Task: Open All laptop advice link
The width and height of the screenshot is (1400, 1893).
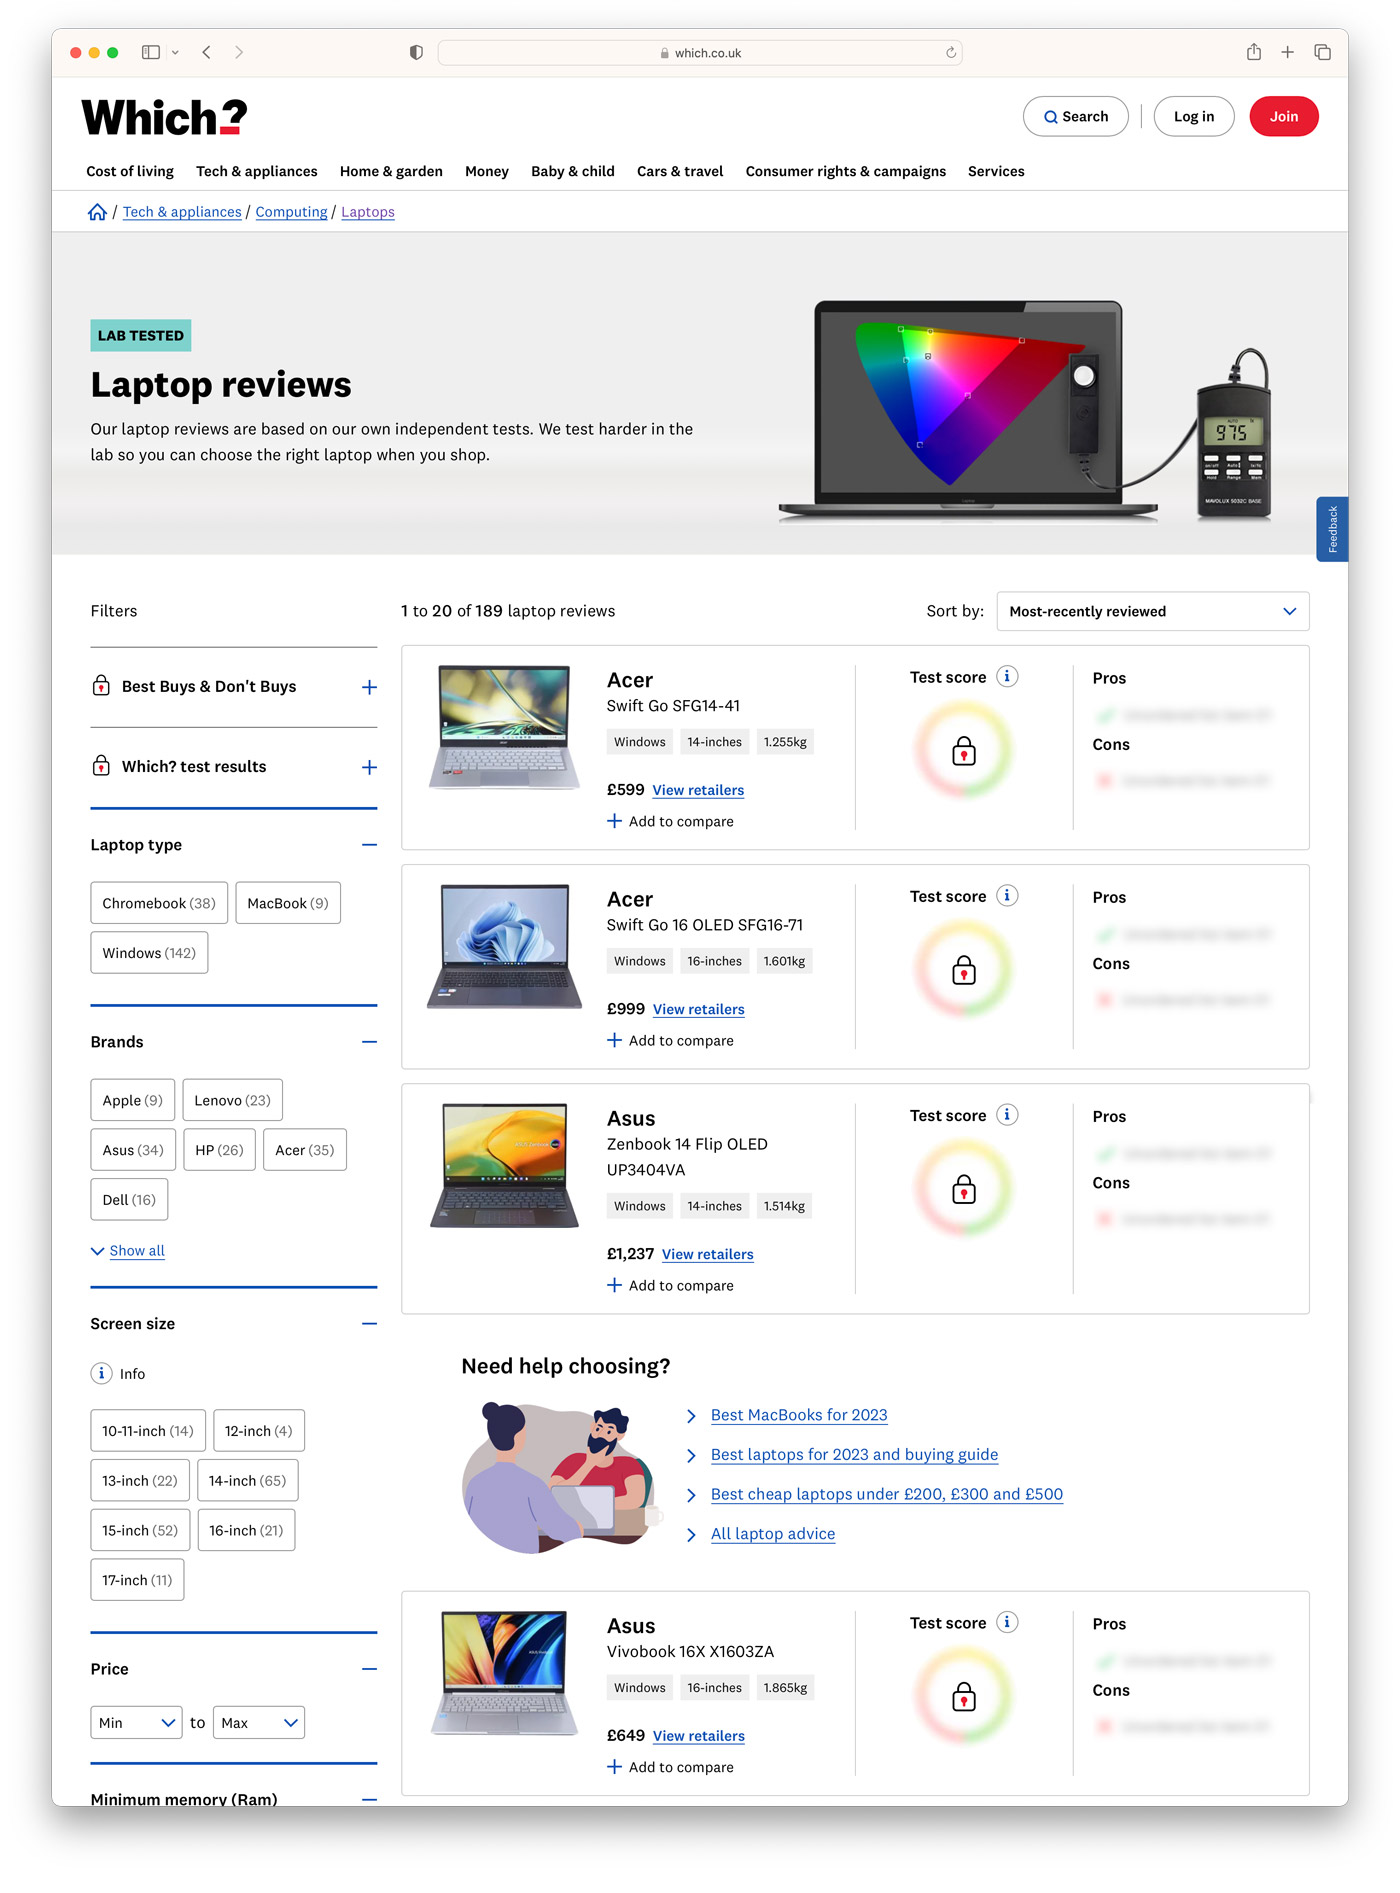Action: pyautogui.click(x=773, y=1534)
